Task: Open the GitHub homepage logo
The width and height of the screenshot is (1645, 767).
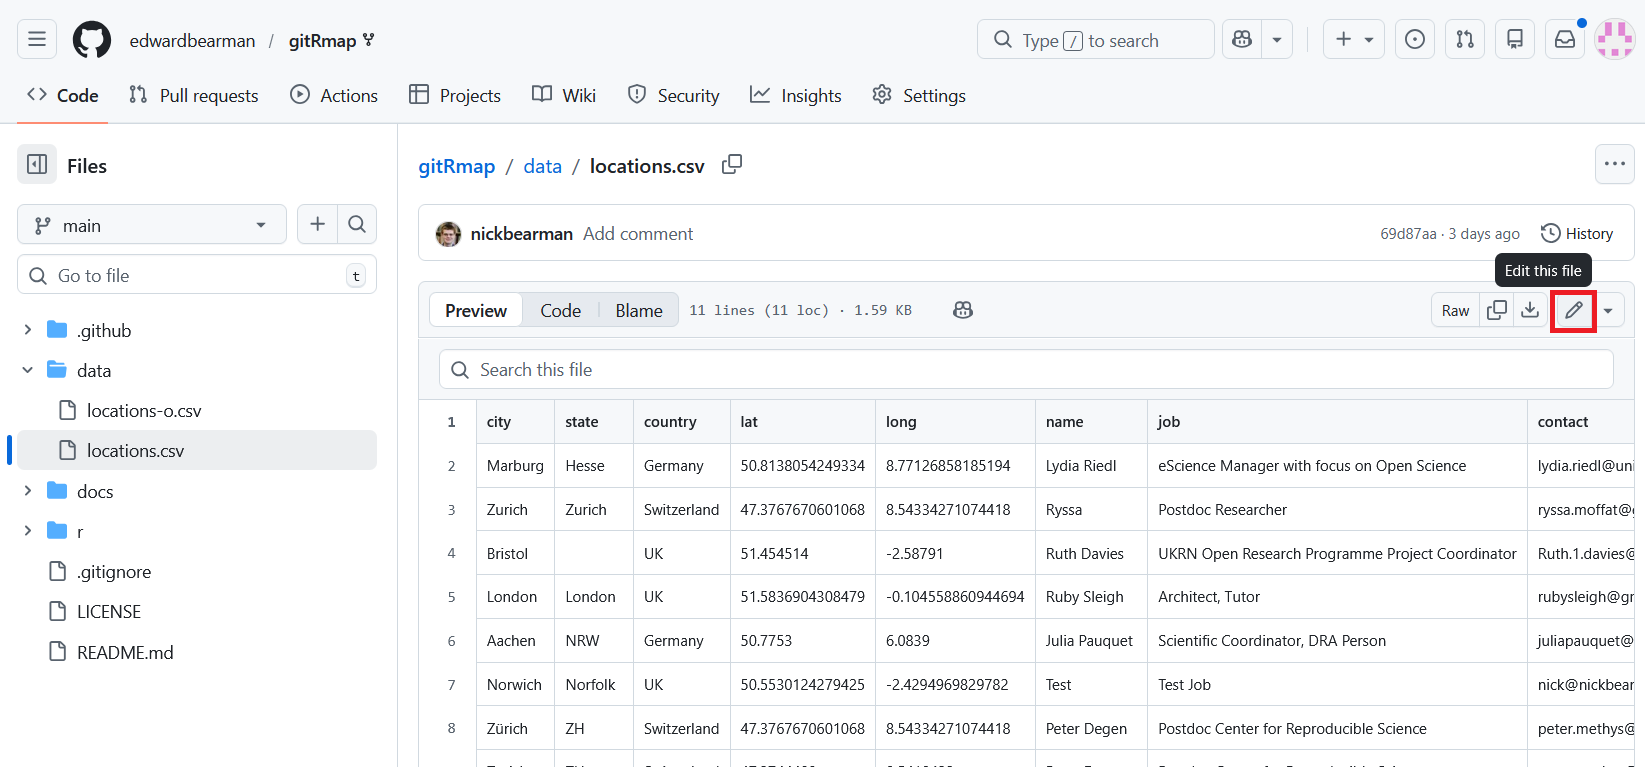Action: (92, 40)
